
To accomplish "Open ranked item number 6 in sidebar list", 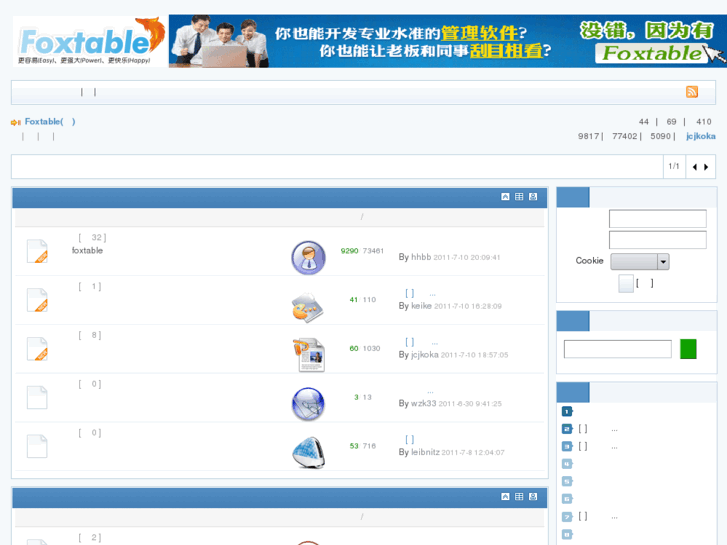I will [567, 499].
